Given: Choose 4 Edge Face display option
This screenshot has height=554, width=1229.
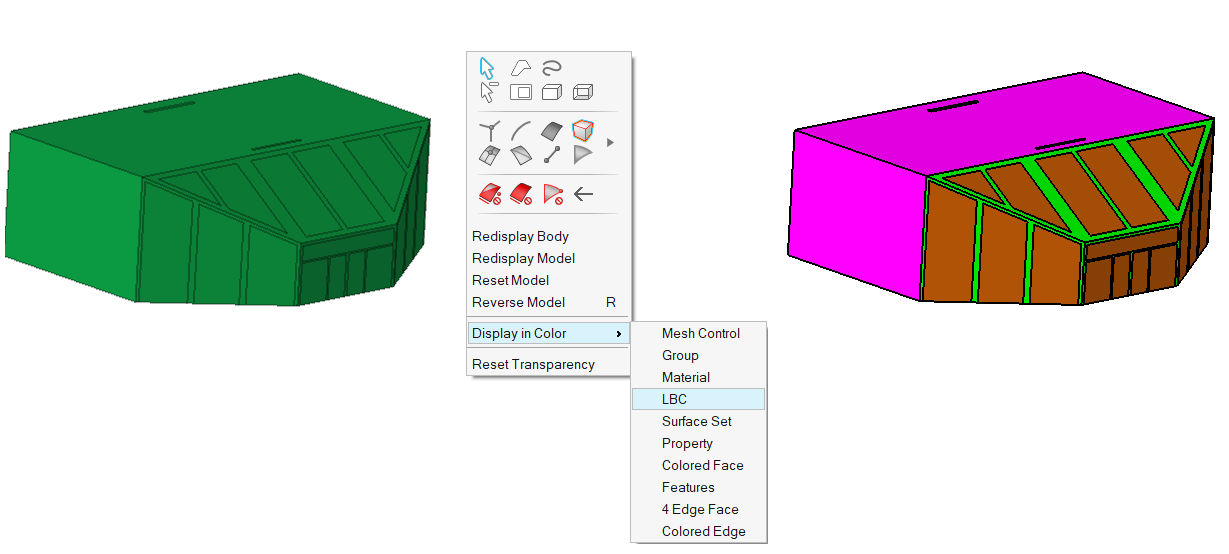Looking at the screenshot, I should point(699,509).
